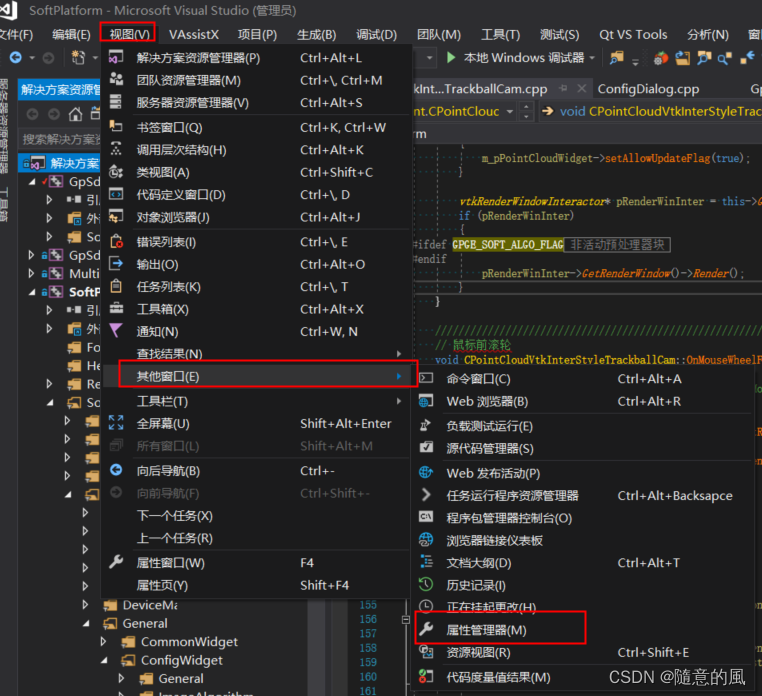Screen dimensions: 762x696
Task: Click the 解决方案资源管理器(P) icon
Action: click(x=116, y=57)
